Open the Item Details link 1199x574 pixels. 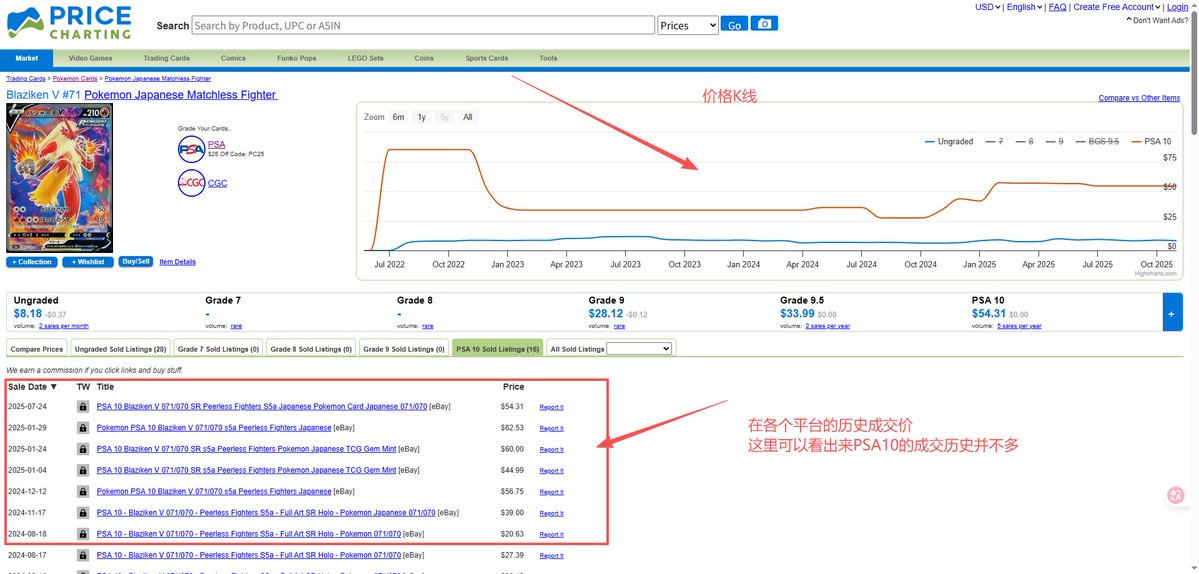(x=177, y=261)
